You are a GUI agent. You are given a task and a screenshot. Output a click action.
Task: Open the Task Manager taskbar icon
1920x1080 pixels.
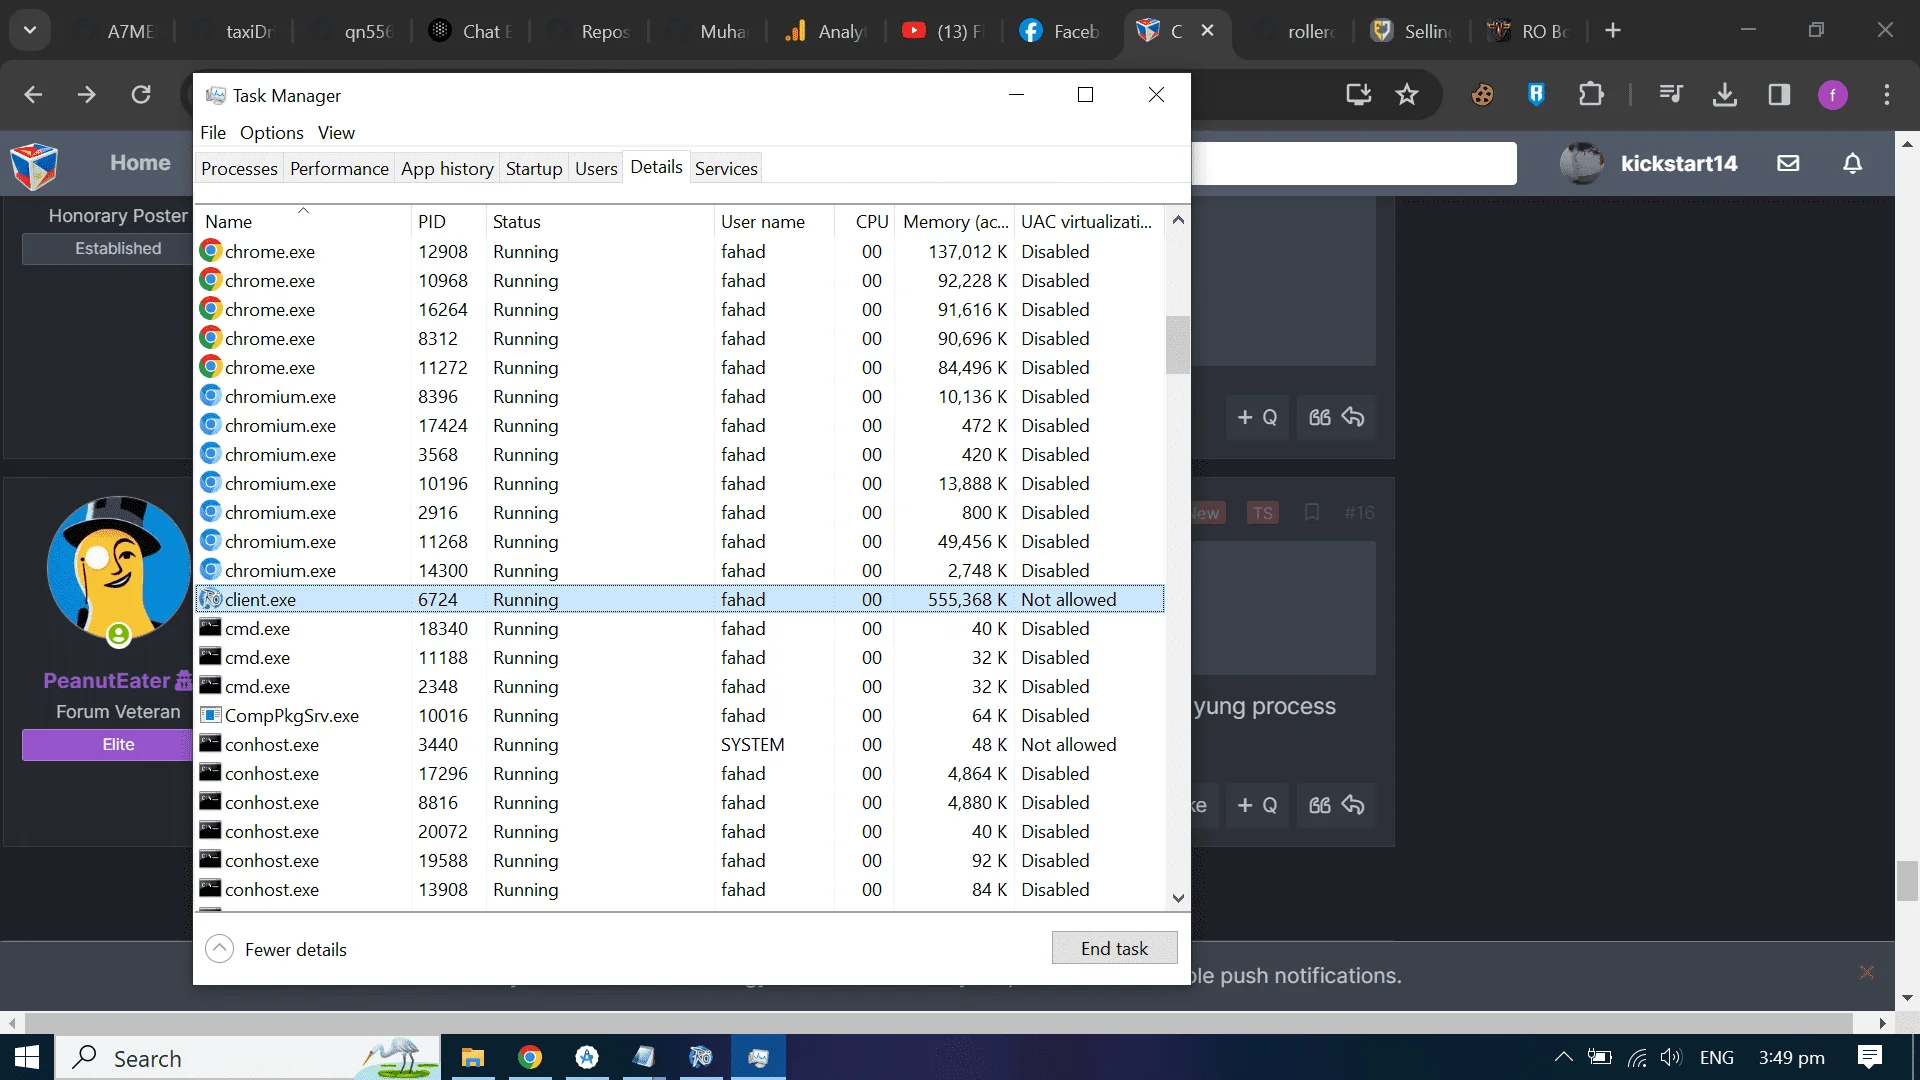[x=758, y=1057]
